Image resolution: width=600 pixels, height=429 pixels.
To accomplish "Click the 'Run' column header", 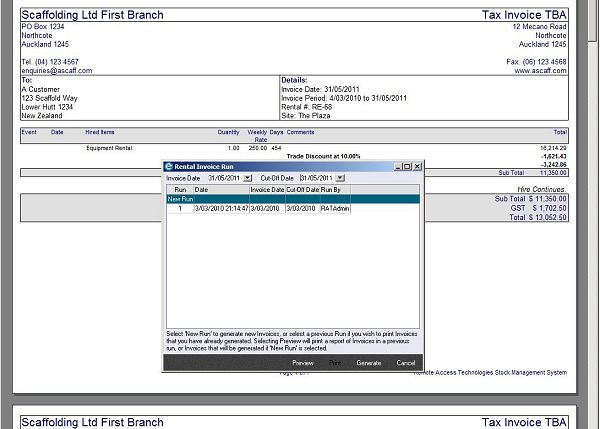I will click(180, 189).
